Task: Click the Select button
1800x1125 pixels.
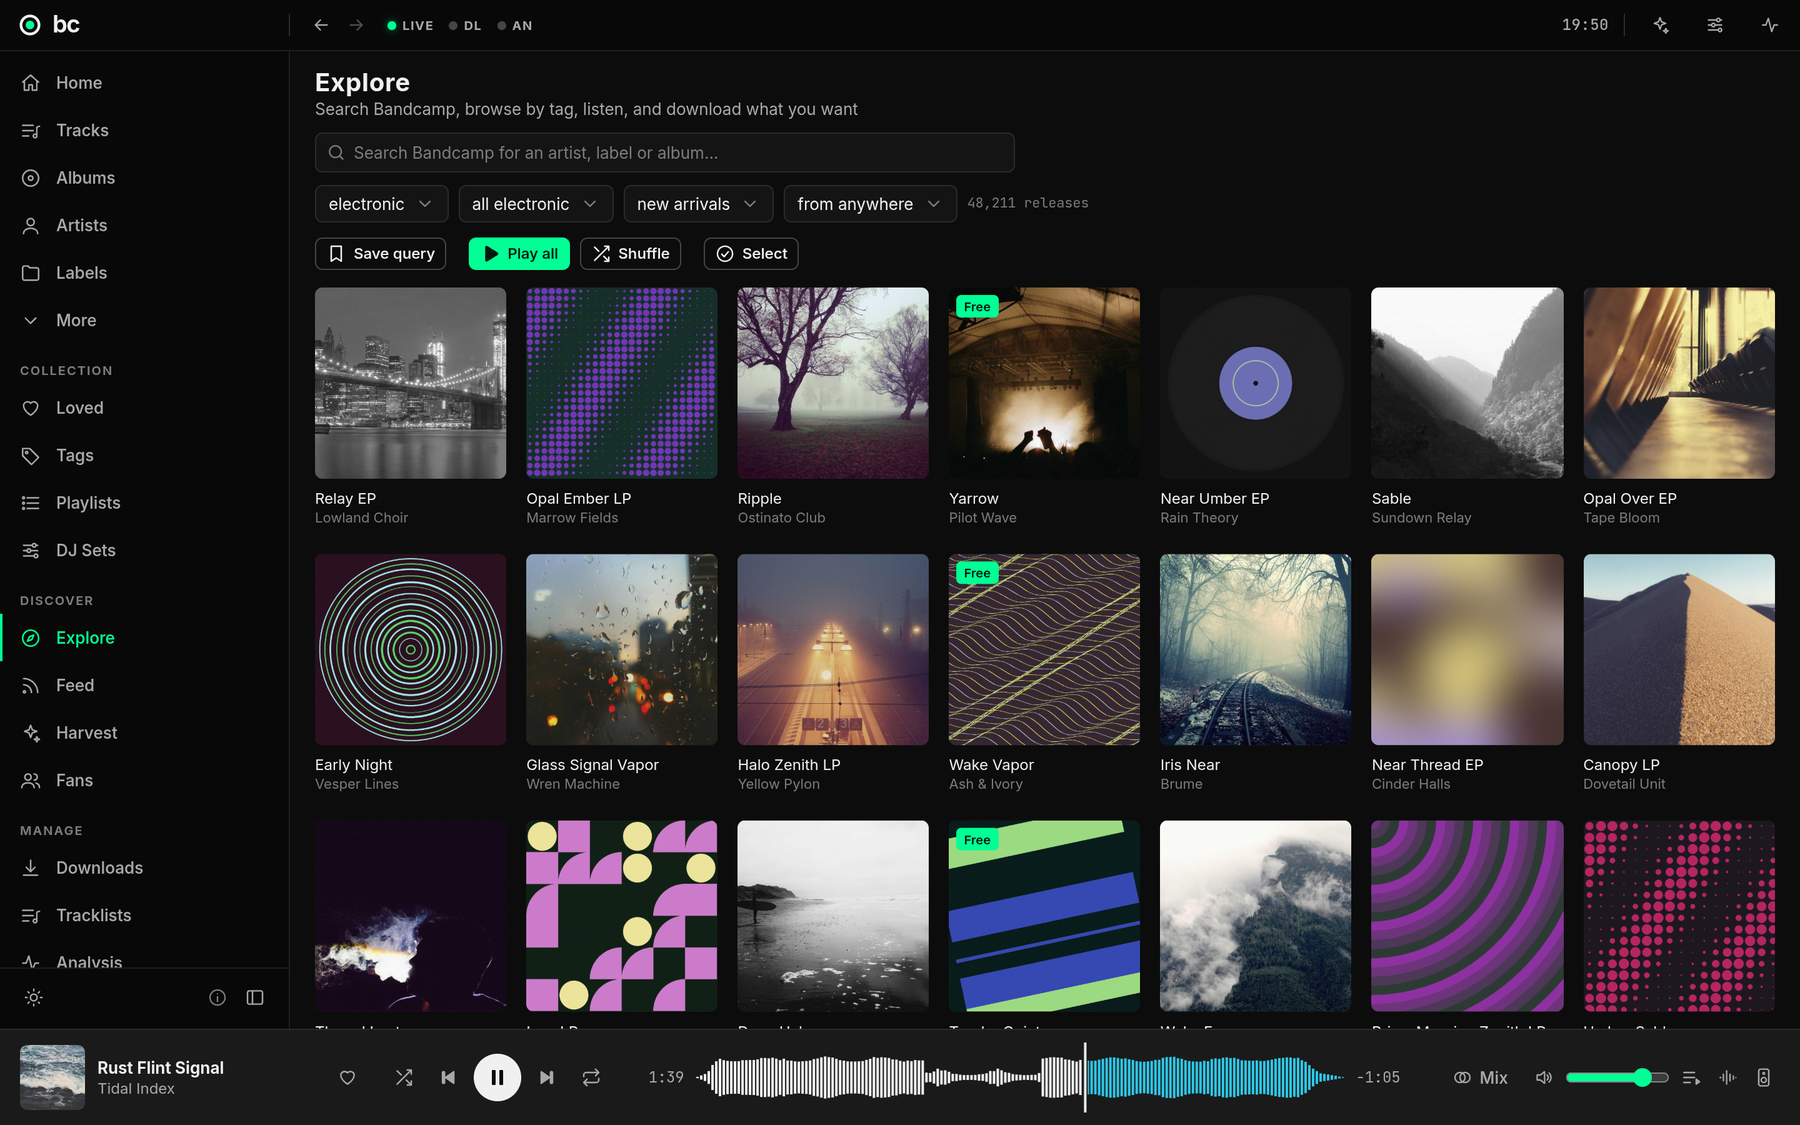Action: click(751, 253)
